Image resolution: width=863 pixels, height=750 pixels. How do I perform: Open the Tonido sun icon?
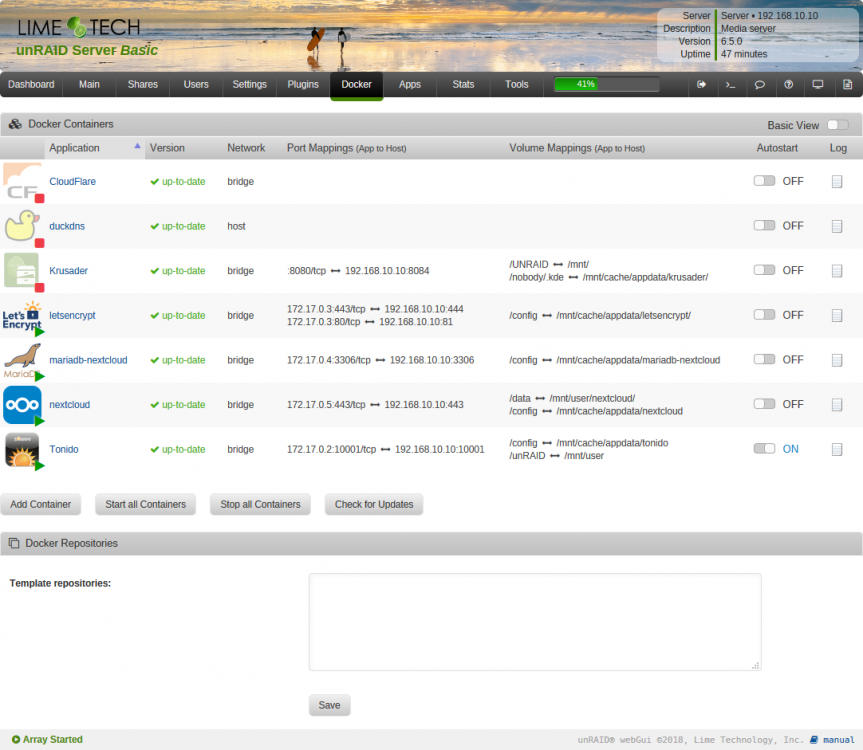pos(22,449)
